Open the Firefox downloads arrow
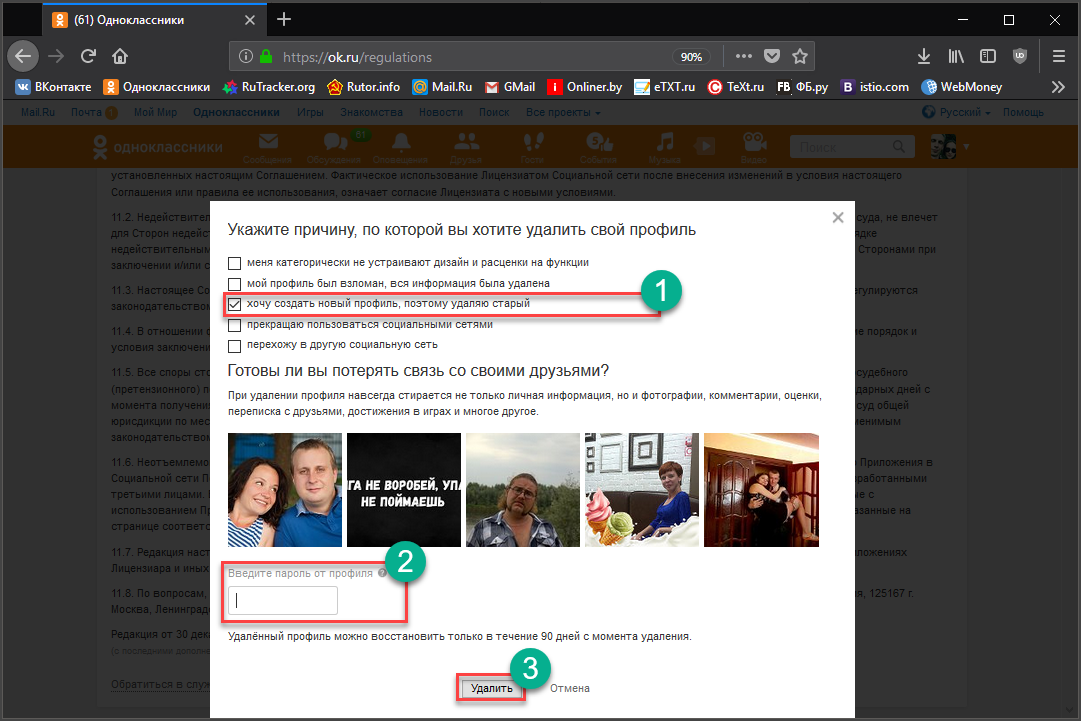 (924, 56)
